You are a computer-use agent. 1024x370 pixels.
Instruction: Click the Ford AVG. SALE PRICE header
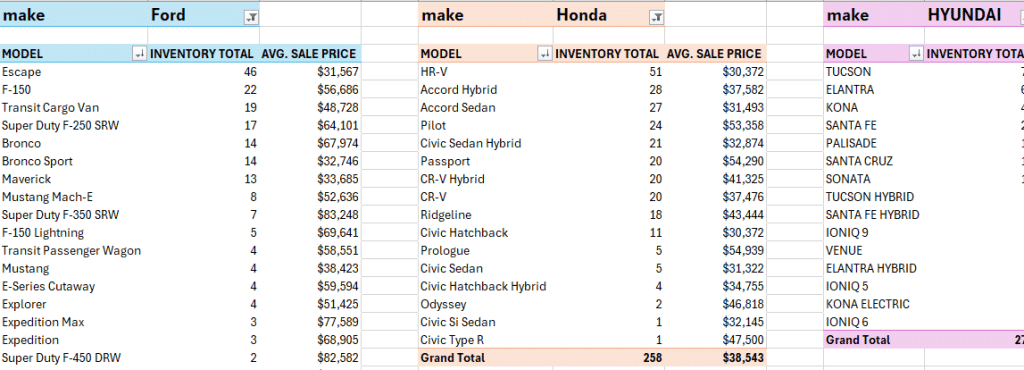[310, 54]
